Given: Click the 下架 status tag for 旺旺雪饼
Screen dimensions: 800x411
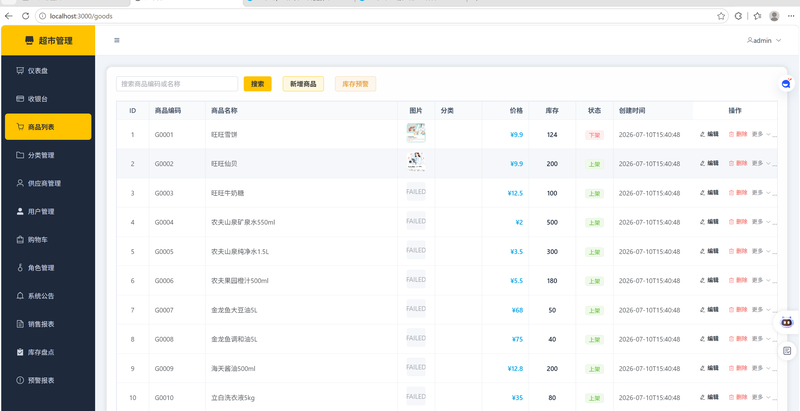Looking at the screenshot, I should tap(594, 135).
